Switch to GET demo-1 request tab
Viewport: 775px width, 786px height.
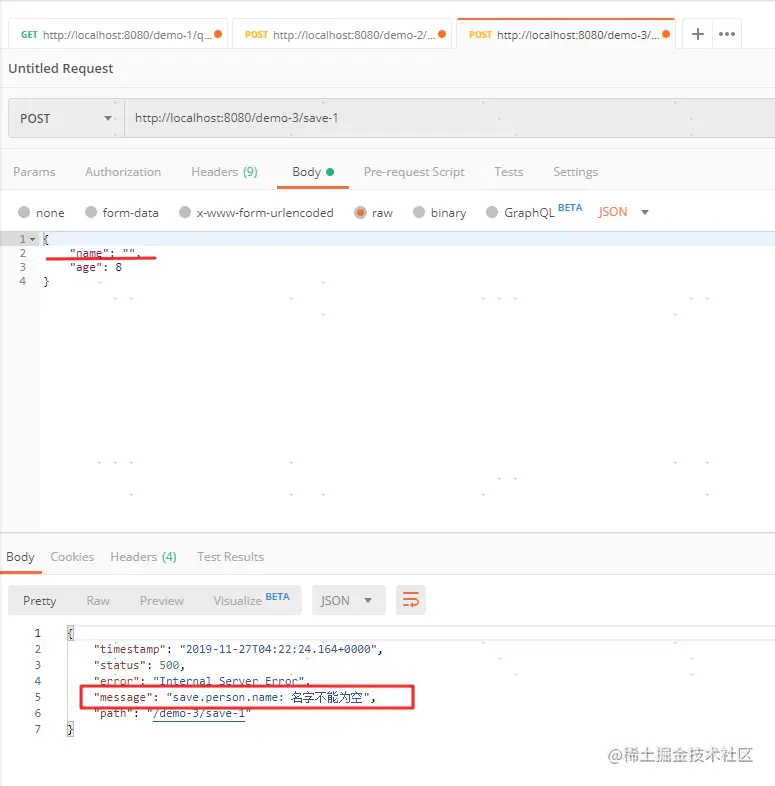coord(118,34)
